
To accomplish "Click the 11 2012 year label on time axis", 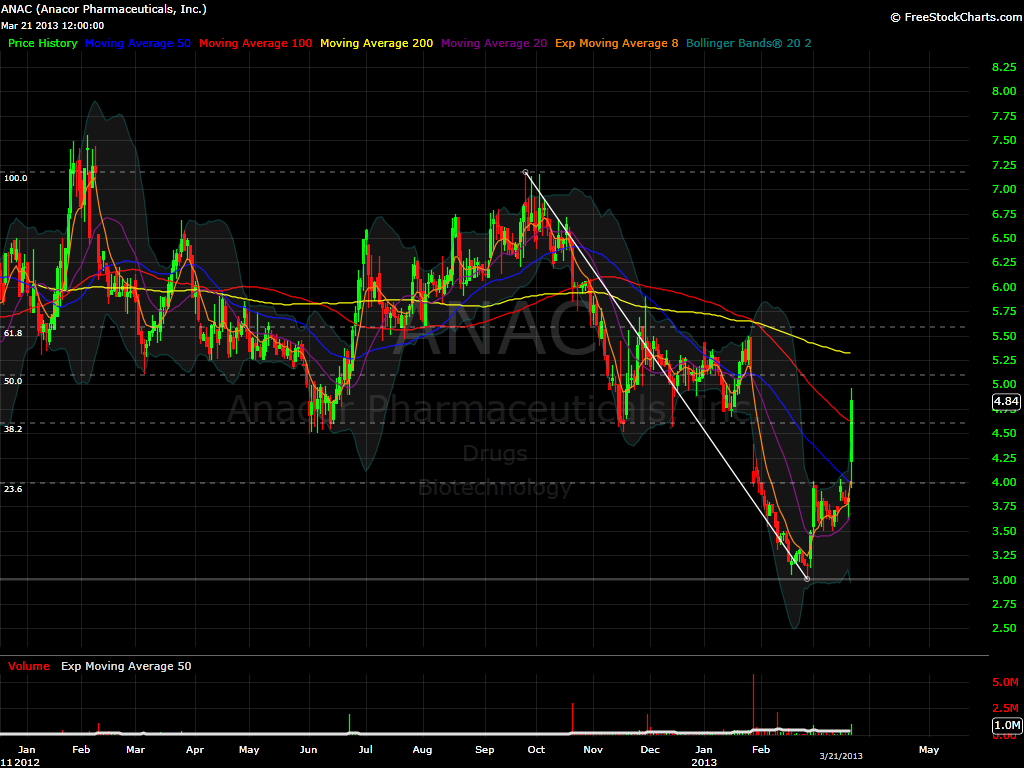I will (20, 762).
